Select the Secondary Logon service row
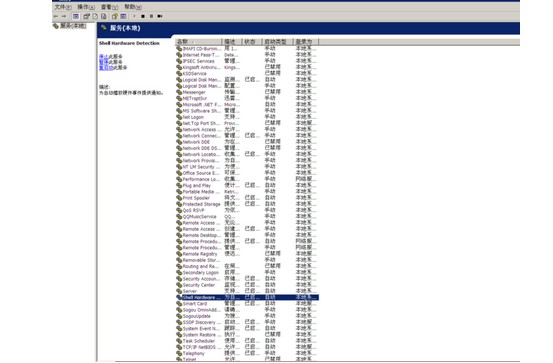553x363 pixels. [247, 272]
